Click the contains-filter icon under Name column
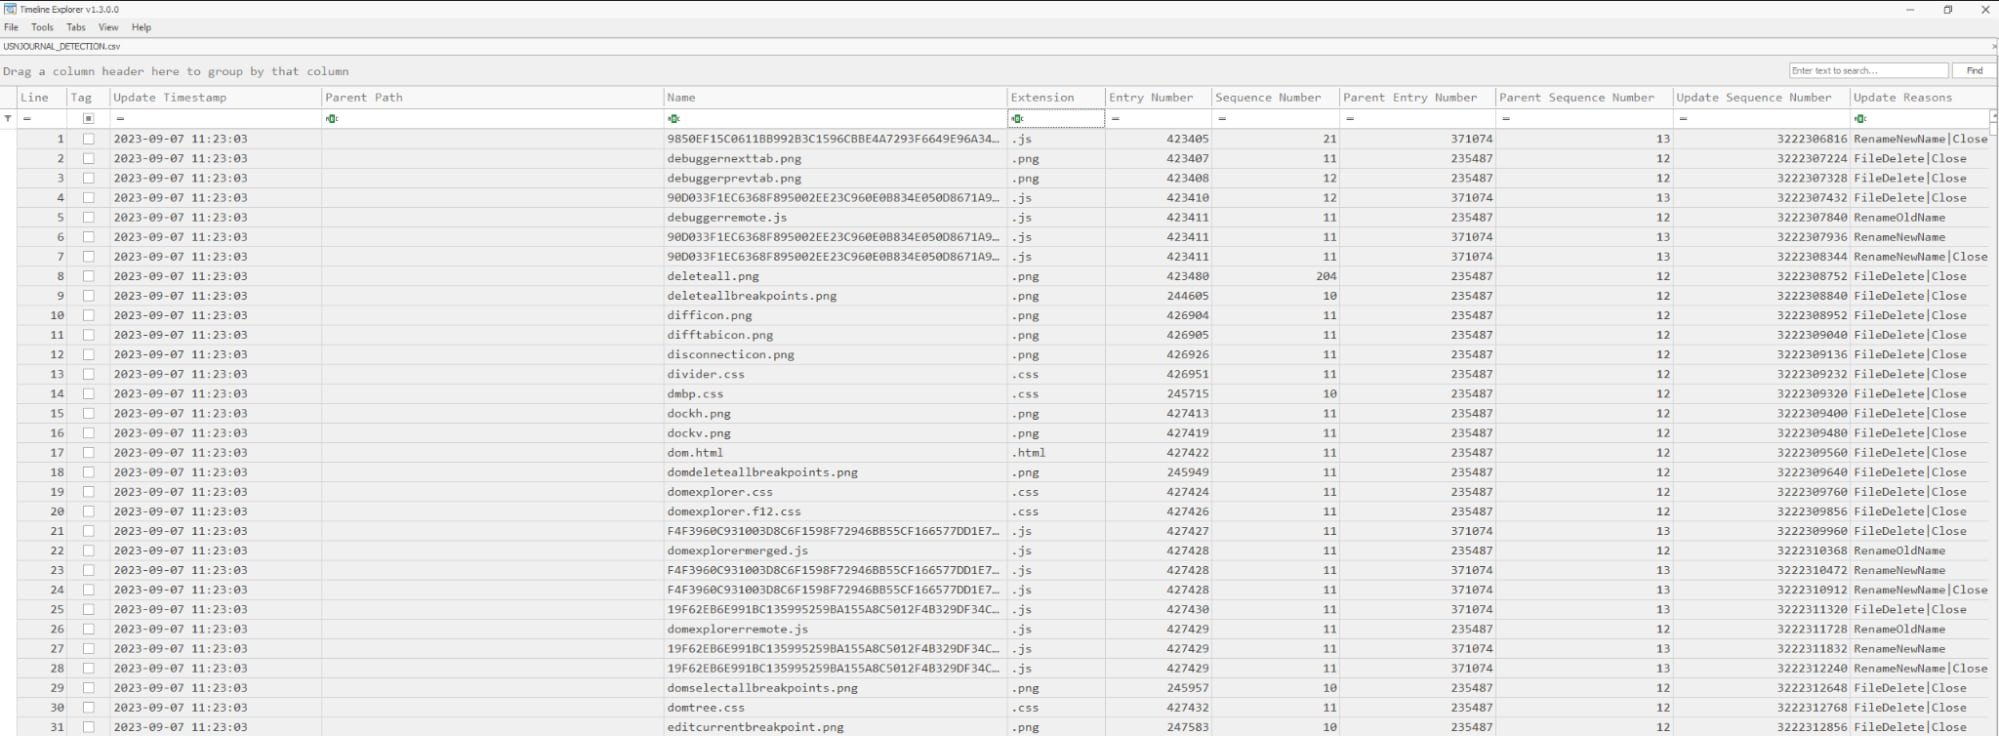The image size is (1999, 736). [674, 119]
